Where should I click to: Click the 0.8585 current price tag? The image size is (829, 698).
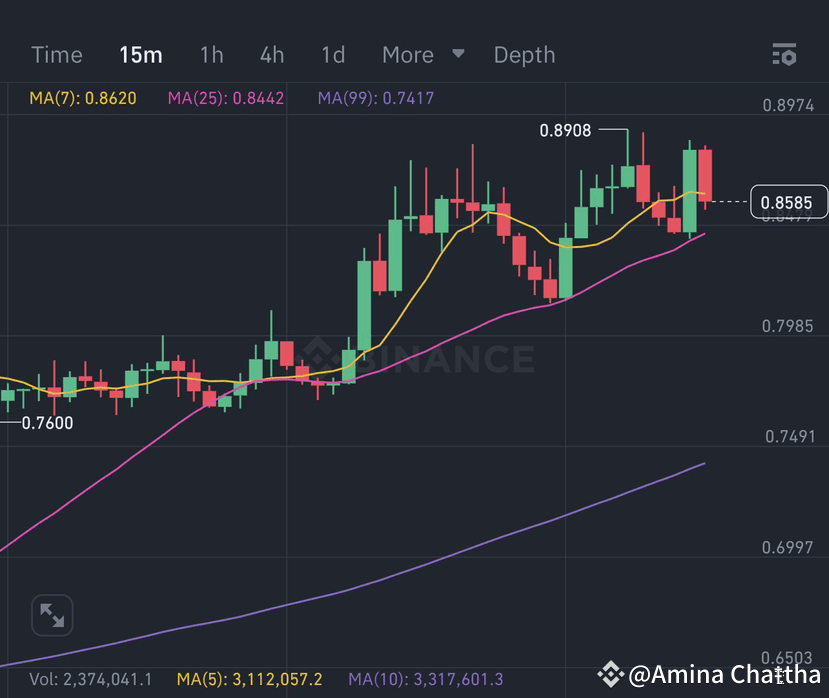coord(789,202)
